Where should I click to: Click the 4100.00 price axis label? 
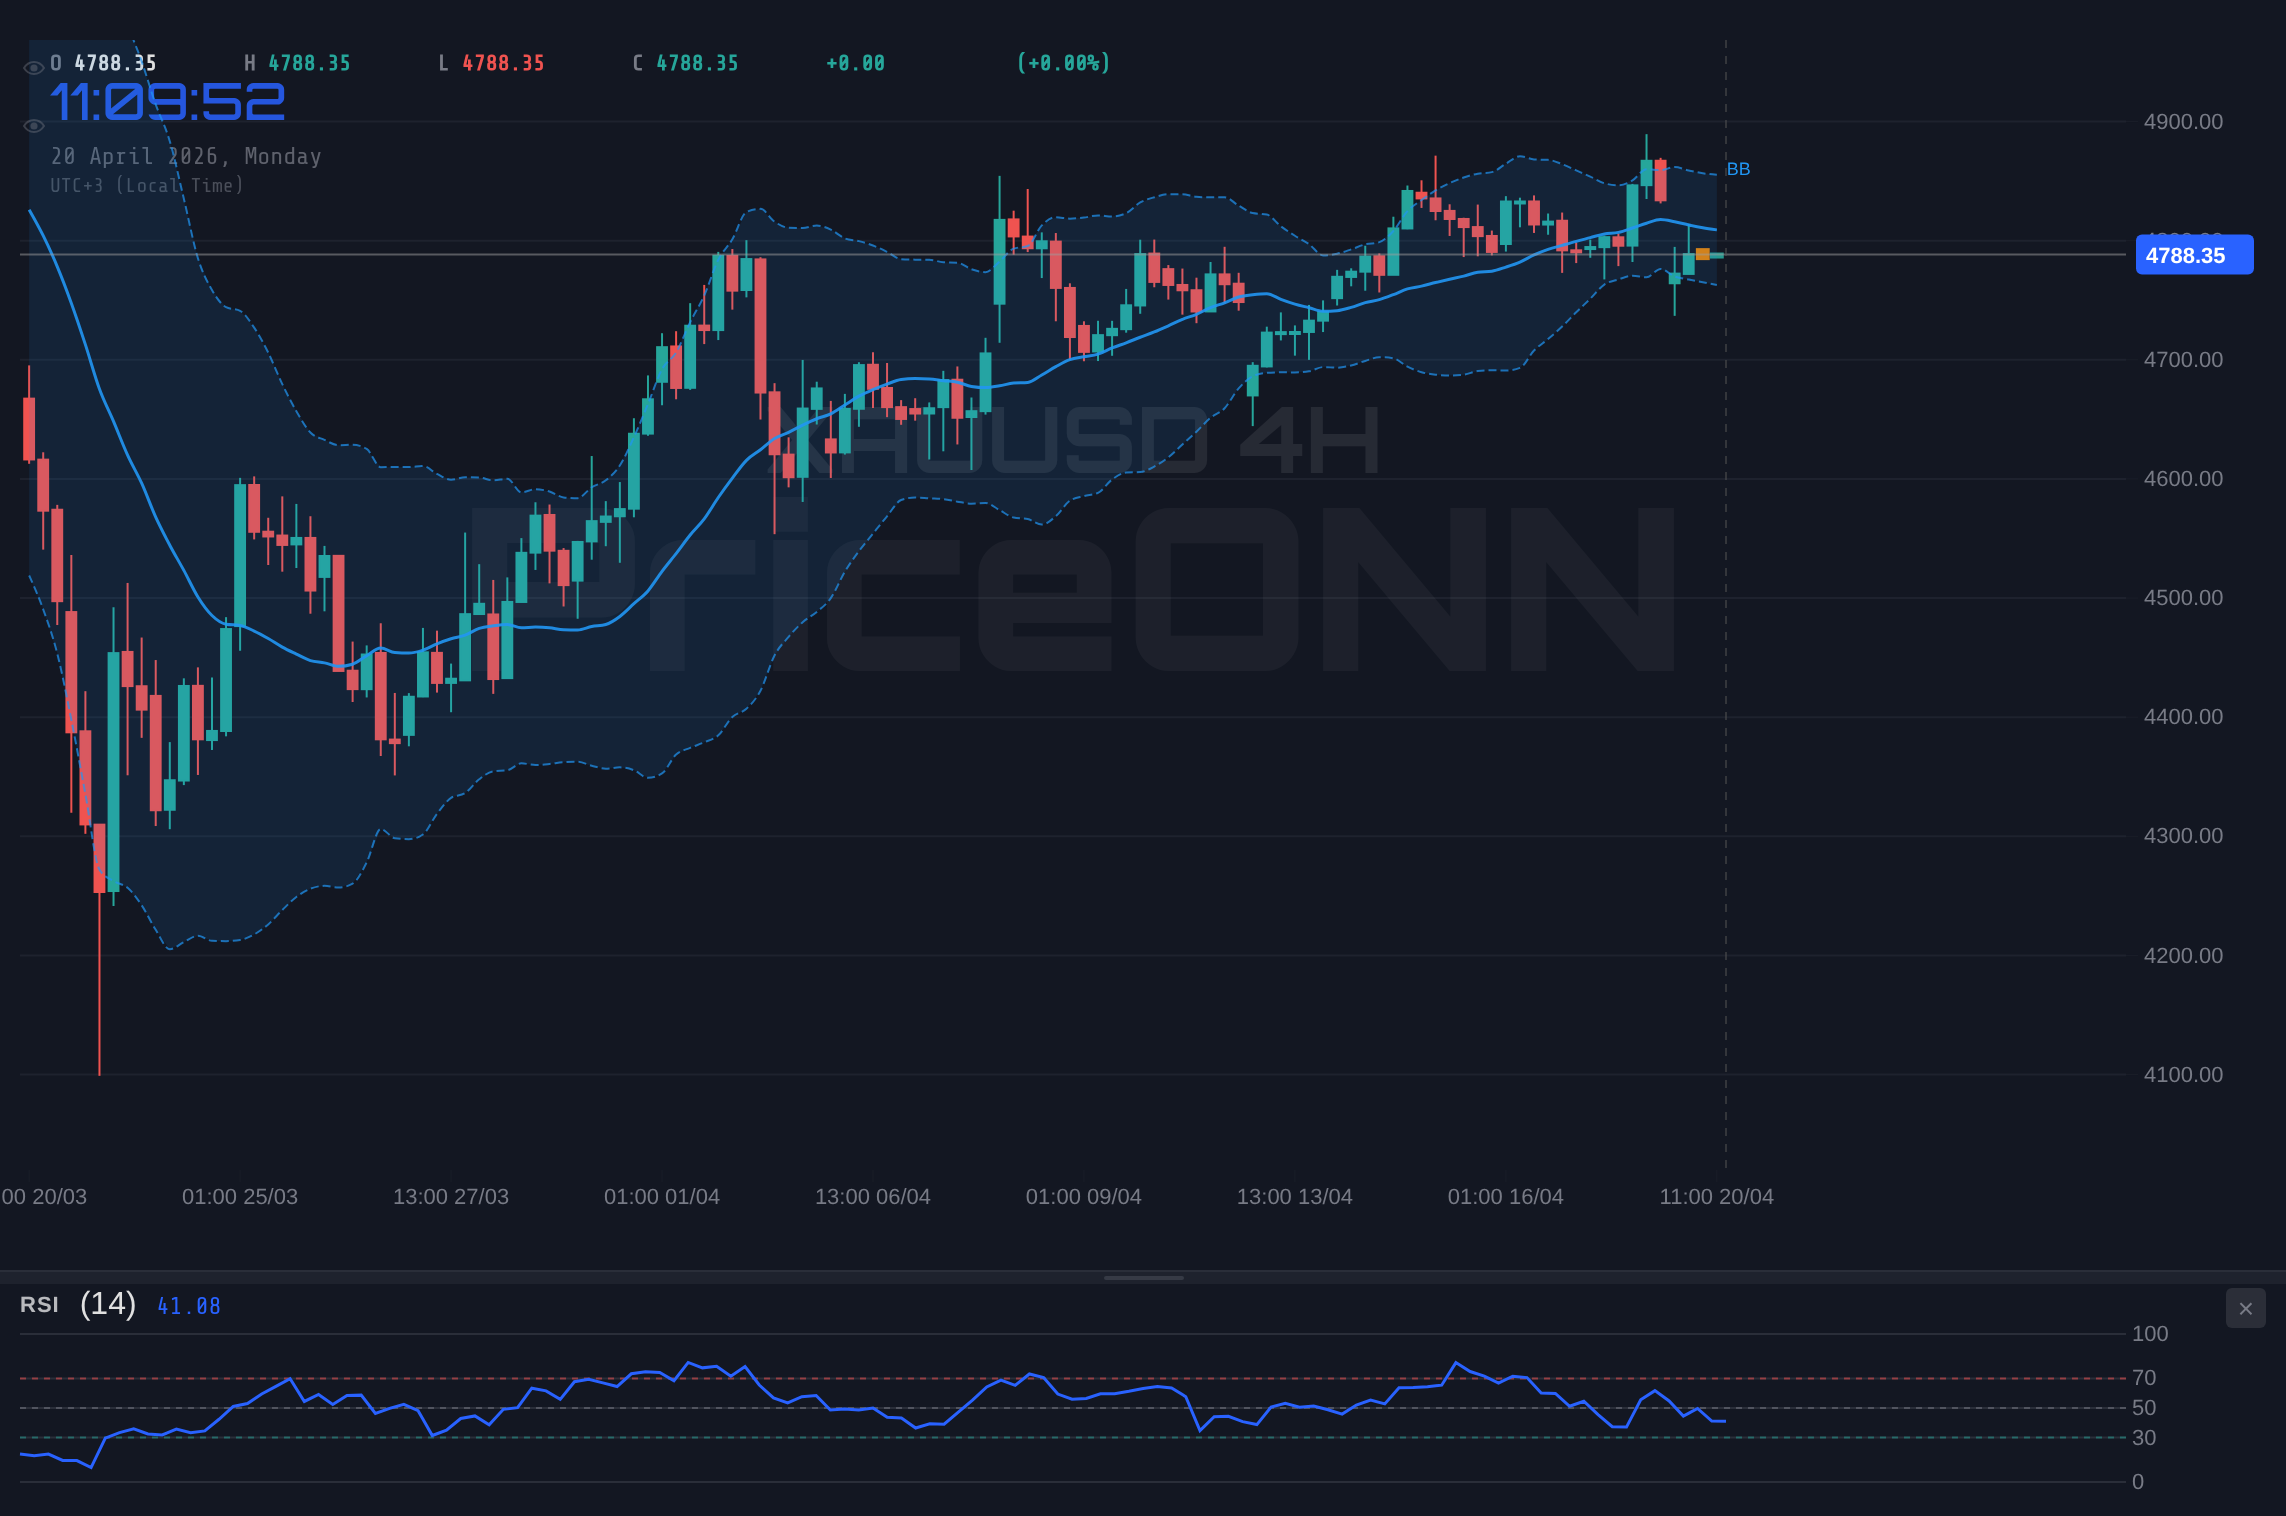tap(2183, 1075)
